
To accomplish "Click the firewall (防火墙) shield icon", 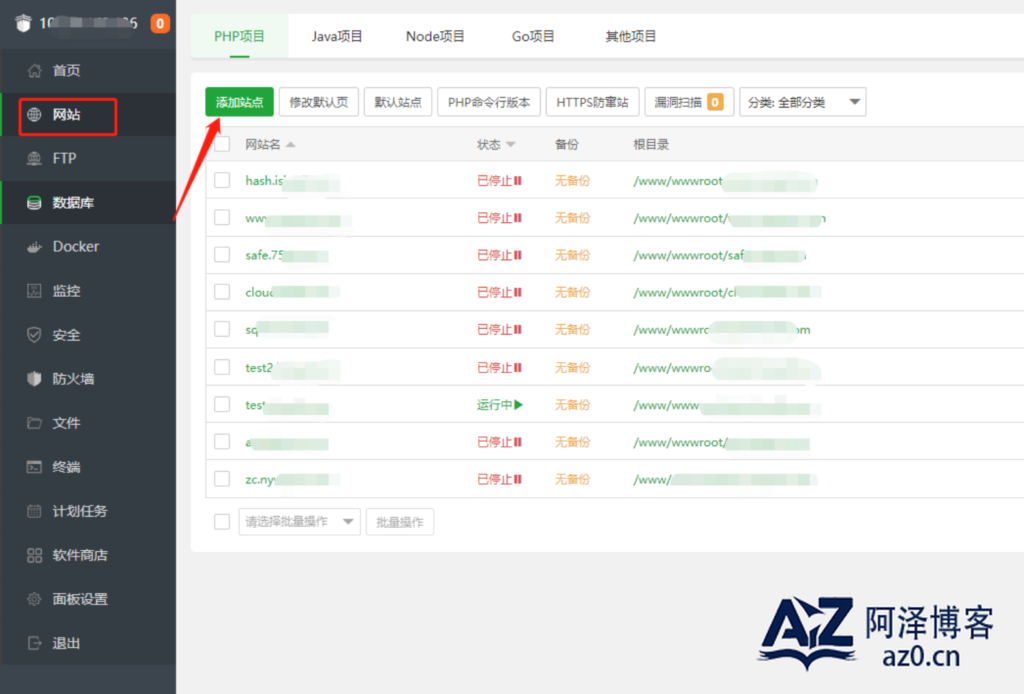I will [x=34, y=379].
